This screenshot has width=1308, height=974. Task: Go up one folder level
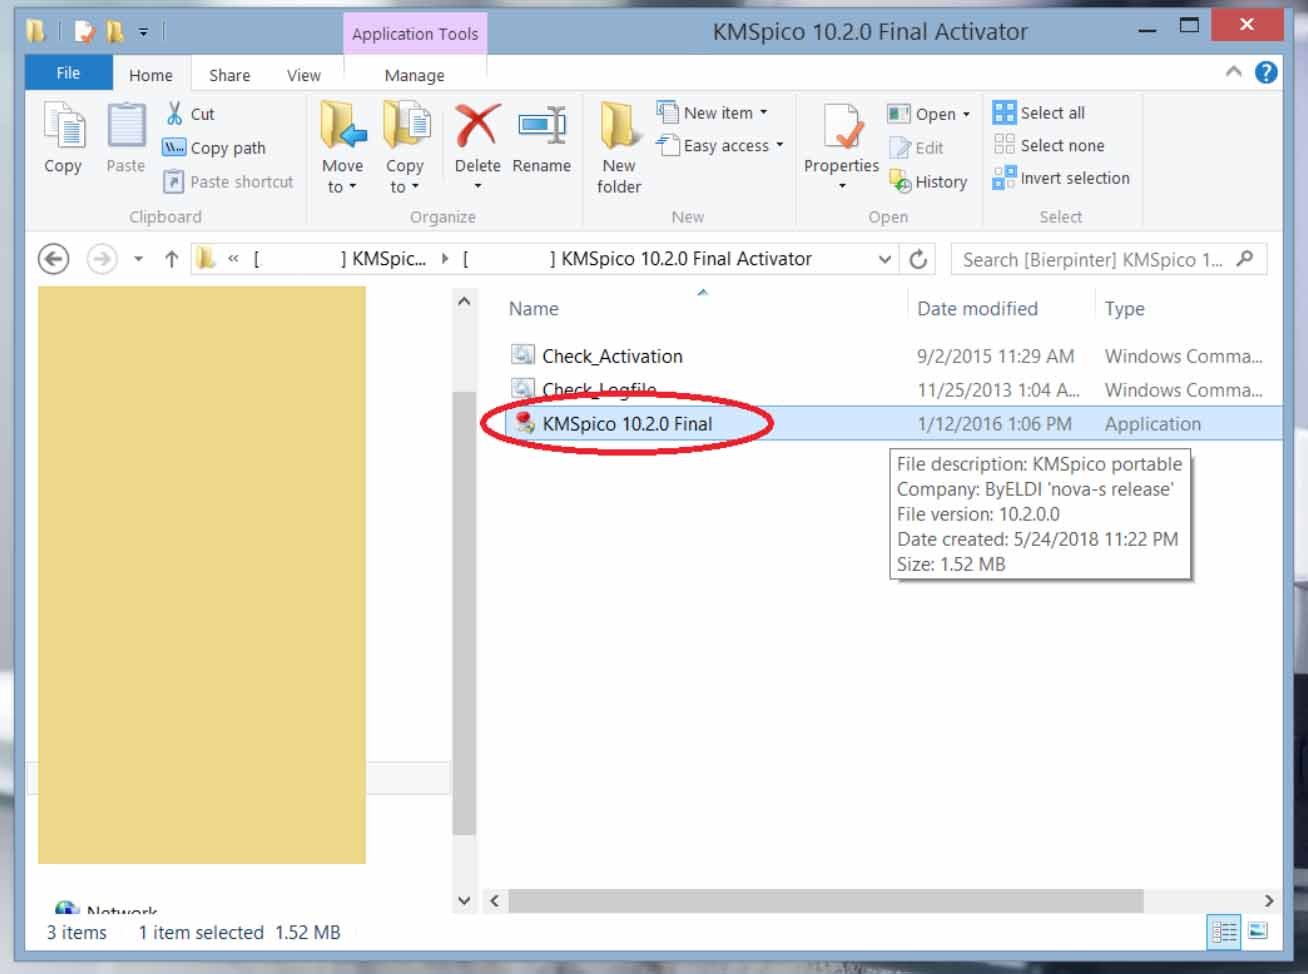pyautogui.click(x=171, y=259)
